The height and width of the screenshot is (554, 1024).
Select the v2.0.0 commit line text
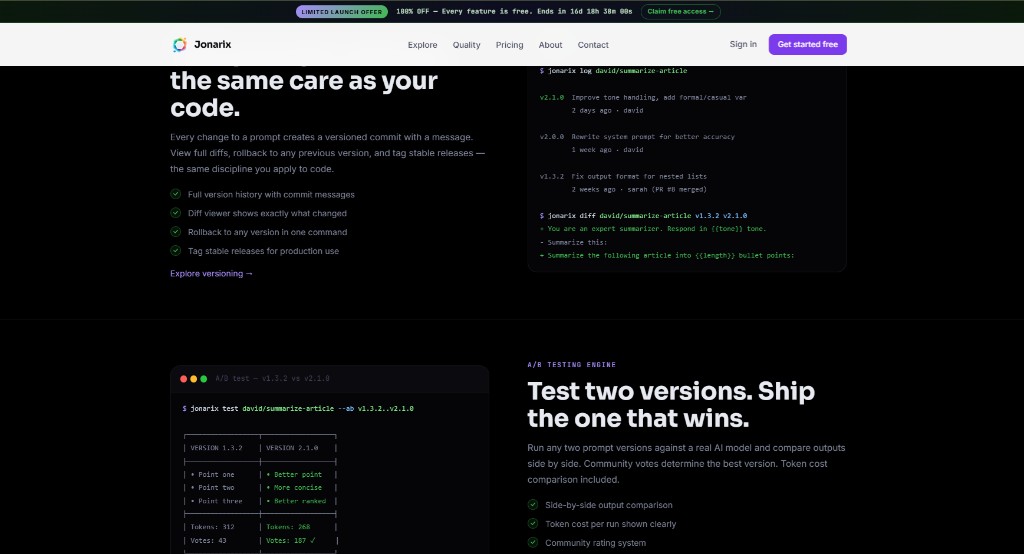[637, 137]
